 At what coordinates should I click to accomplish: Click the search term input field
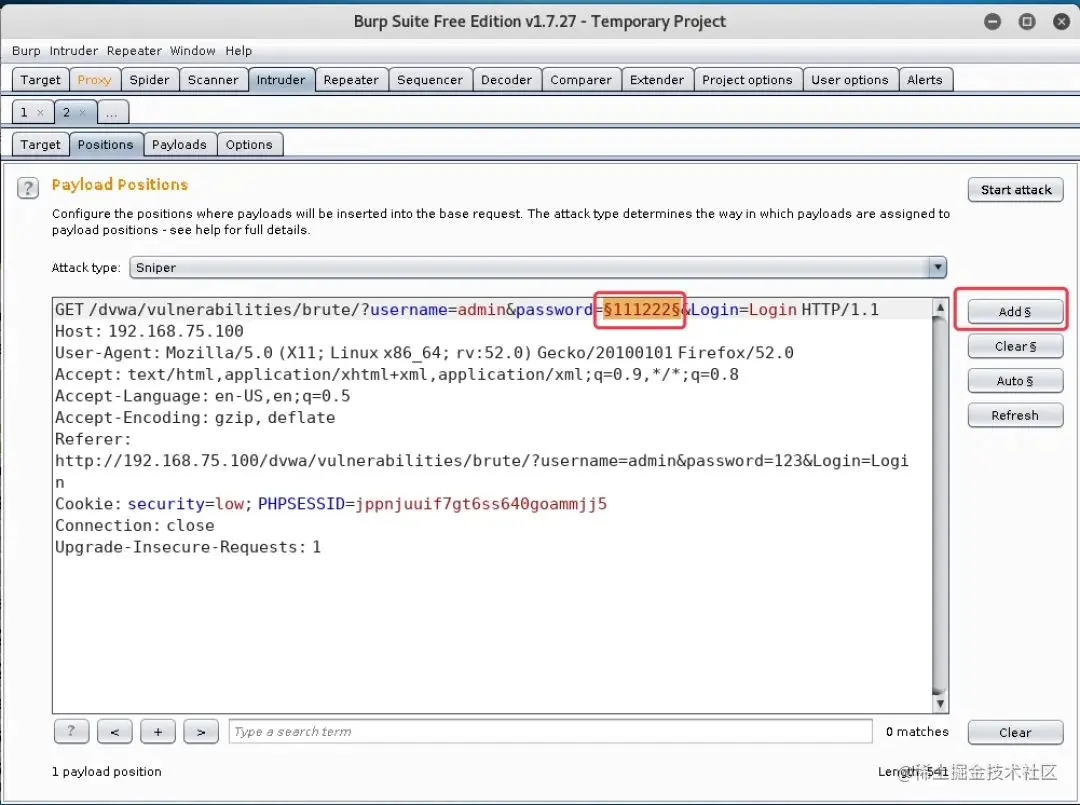[x=550, y=731]
